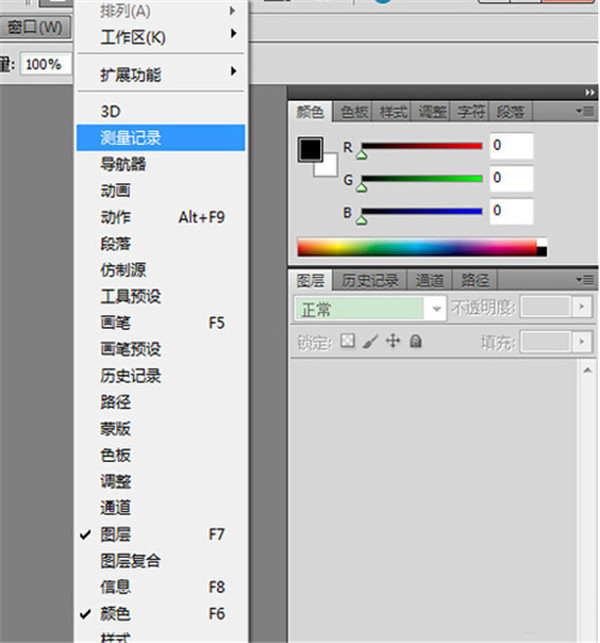Select 调整 in the Window menu

pyautogui.click(x=161, y=481)
